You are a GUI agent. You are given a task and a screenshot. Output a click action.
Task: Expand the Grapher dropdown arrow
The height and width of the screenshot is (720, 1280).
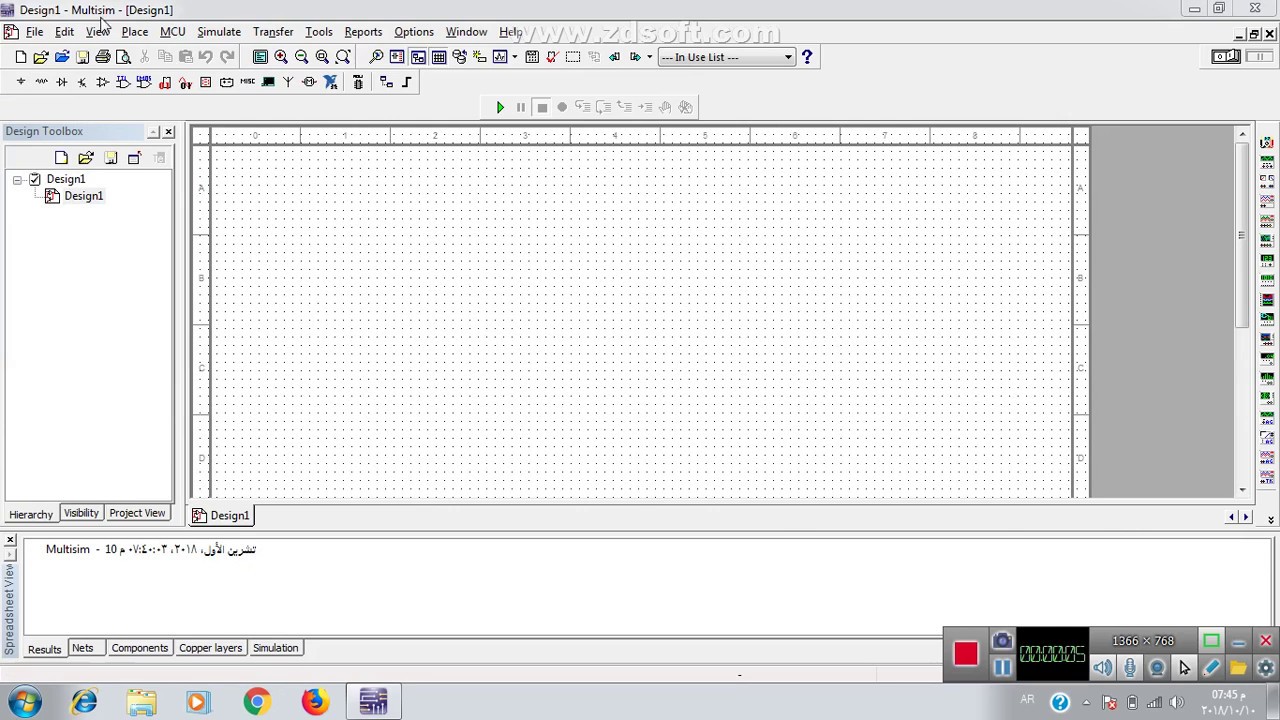point(515,57)
